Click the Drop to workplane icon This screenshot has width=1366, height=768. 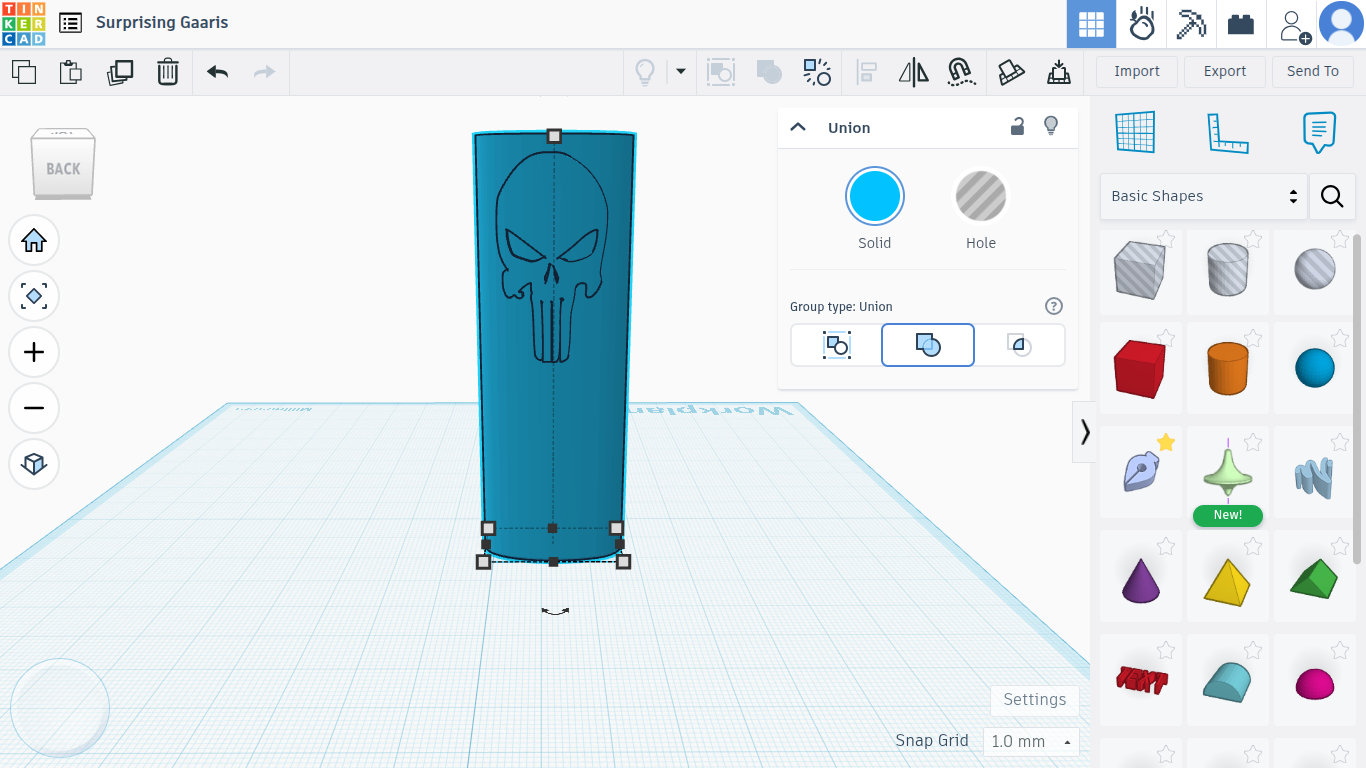[1059, 72]
